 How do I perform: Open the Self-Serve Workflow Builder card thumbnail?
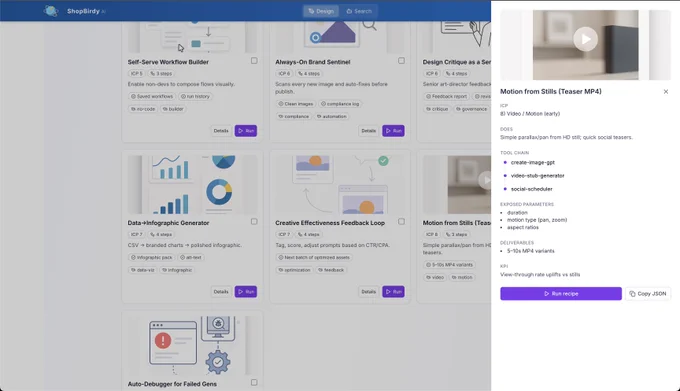pos(192,37)
